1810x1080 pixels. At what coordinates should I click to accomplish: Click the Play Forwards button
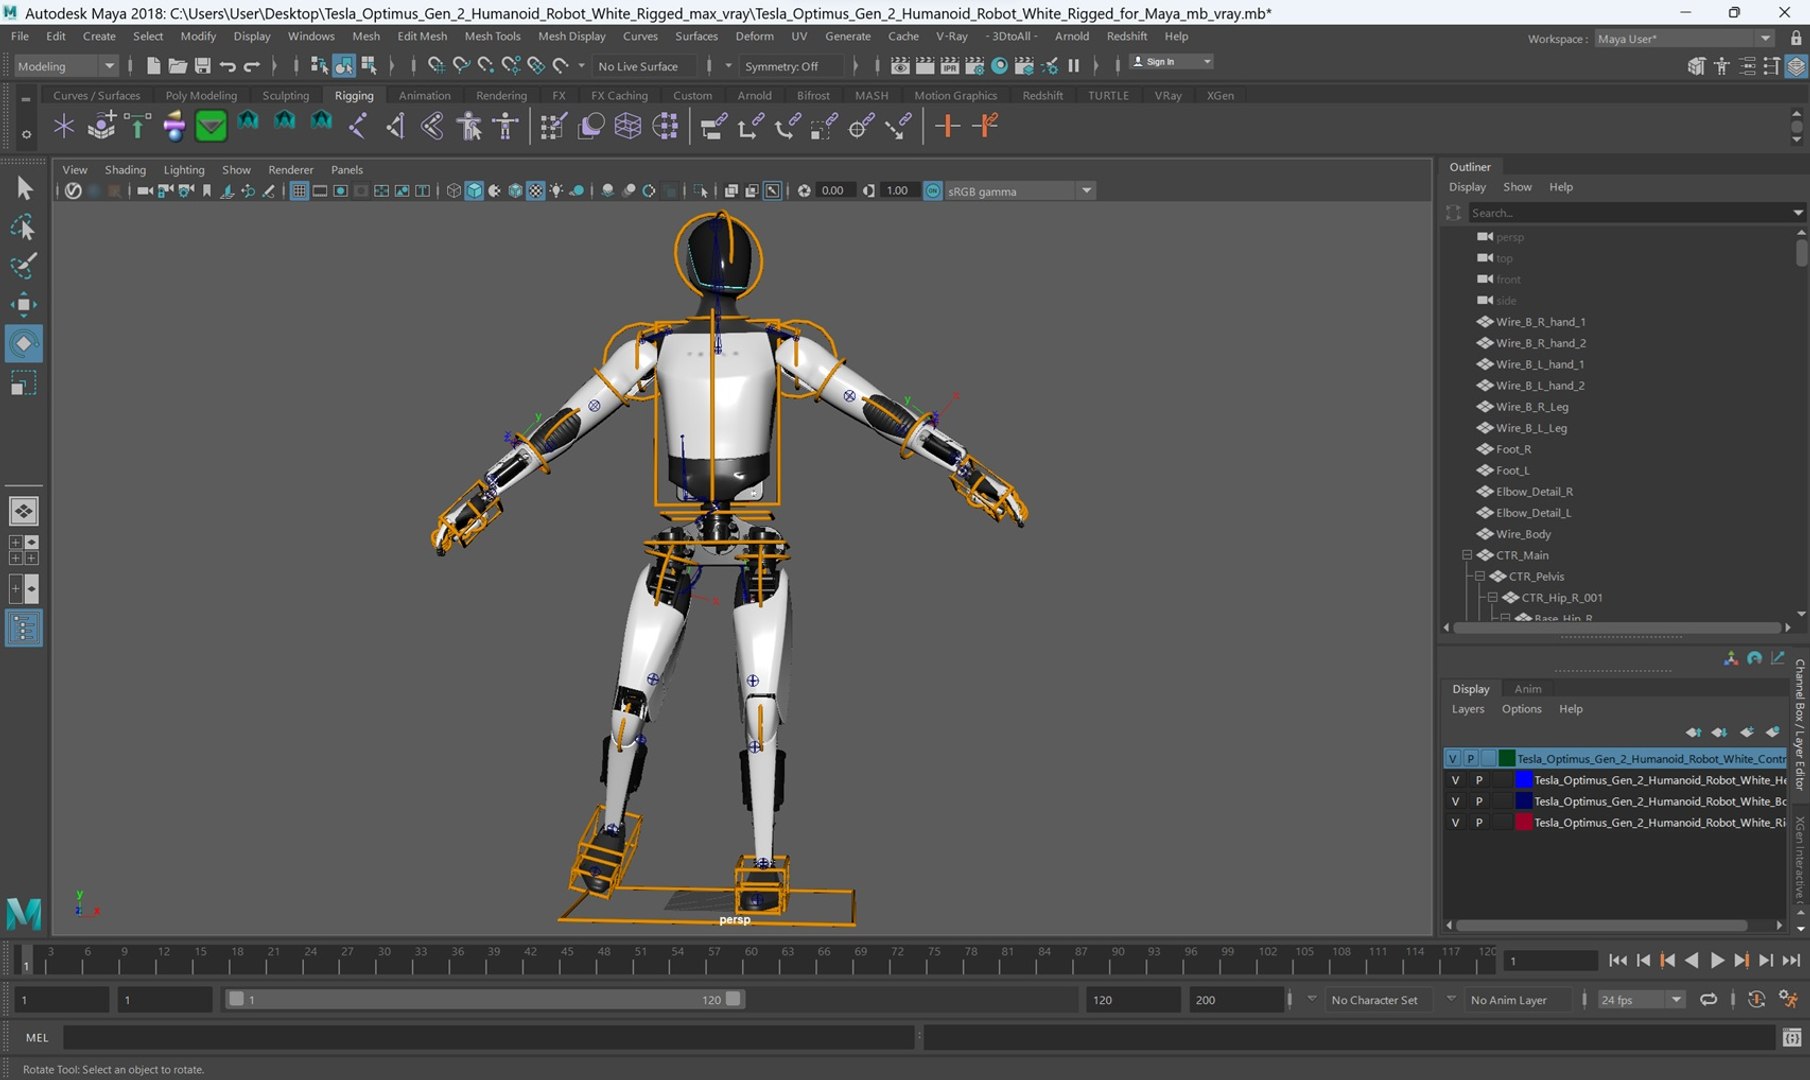click(x=1717, y=960)
